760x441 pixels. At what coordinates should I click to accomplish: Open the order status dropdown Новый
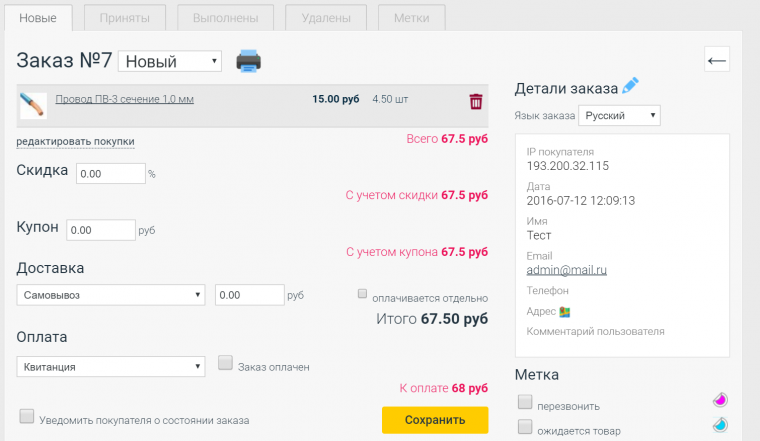pos(170,62)
